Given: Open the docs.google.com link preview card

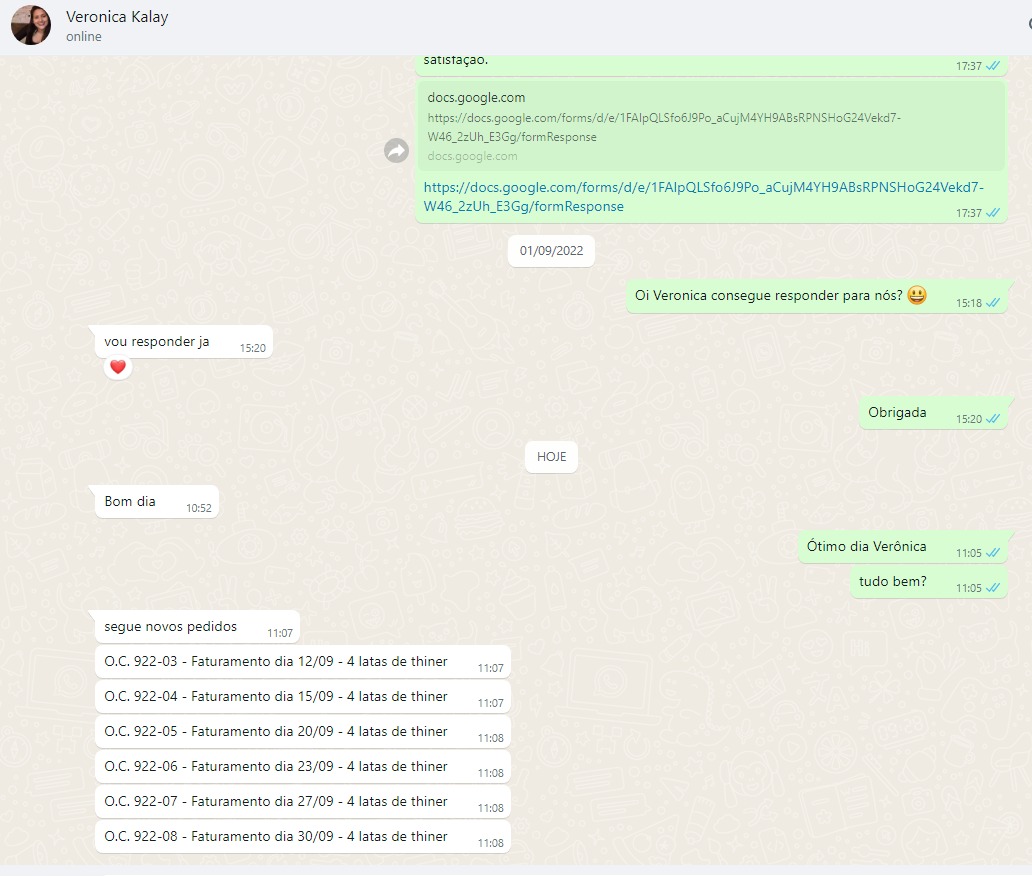Looking at the screenshot, I should tap(710, 126).
